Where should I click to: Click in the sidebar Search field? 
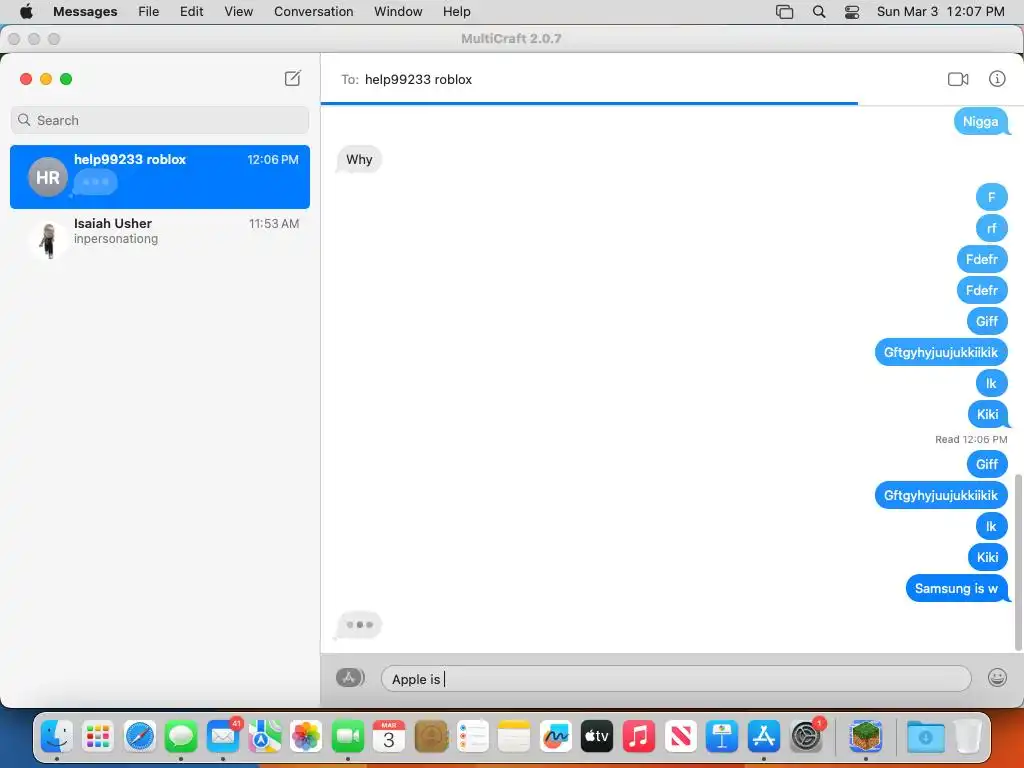click(160, 120)
